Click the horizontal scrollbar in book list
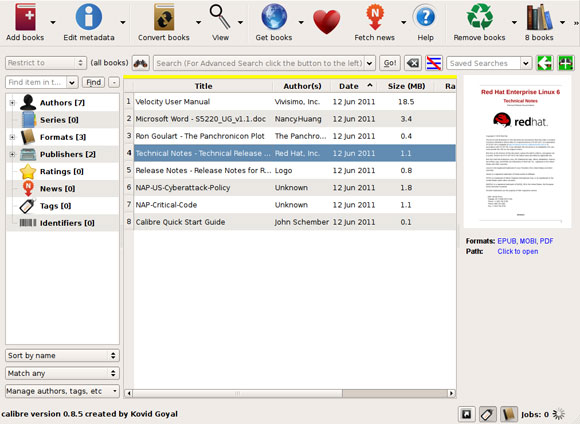 (237, 393)
